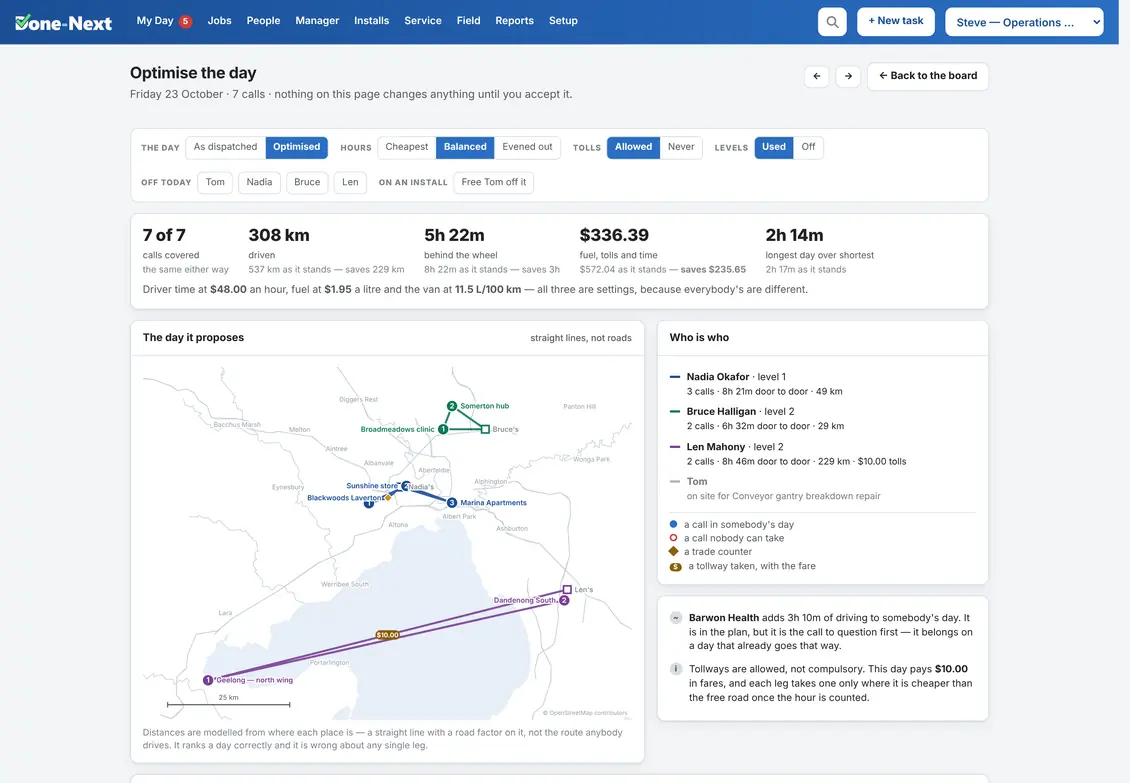The height and width of the screenshot is (783, 1130).
Task: Click the 308 km driven figure
Action: [x=279, y=235]
